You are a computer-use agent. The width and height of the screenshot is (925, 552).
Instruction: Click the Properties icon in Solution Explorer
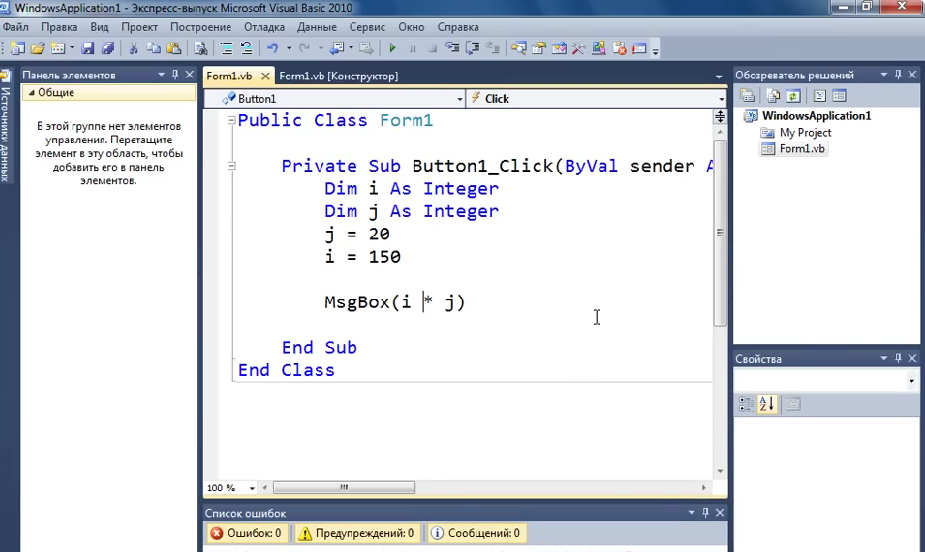click(x=747, y=96)
